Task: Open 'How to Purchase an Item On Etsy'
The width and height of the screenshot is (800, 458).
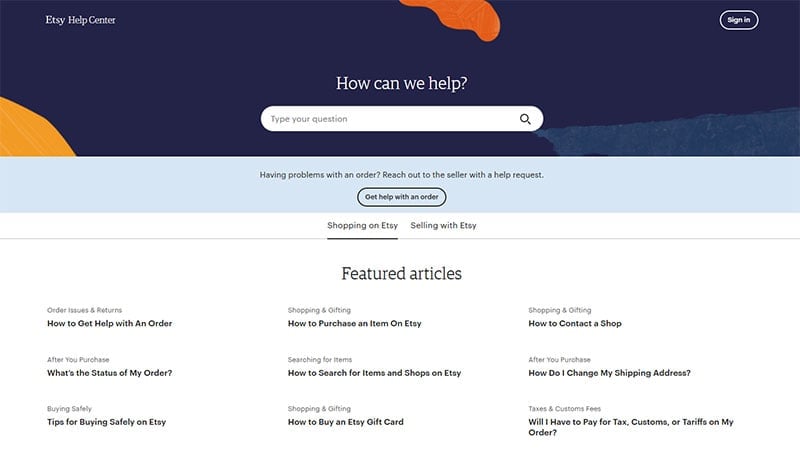Action: point(354,324)
